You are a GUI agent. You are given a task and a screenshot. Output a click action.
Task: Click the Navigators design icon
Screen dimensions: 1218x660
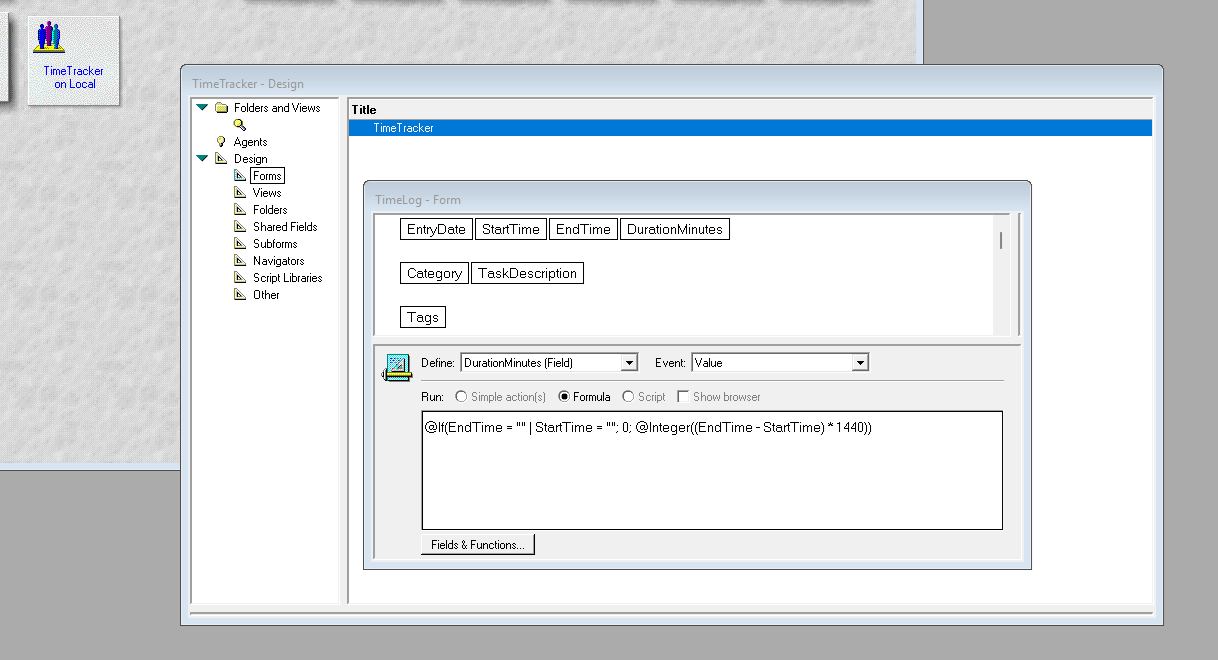(x=241, y=260)
